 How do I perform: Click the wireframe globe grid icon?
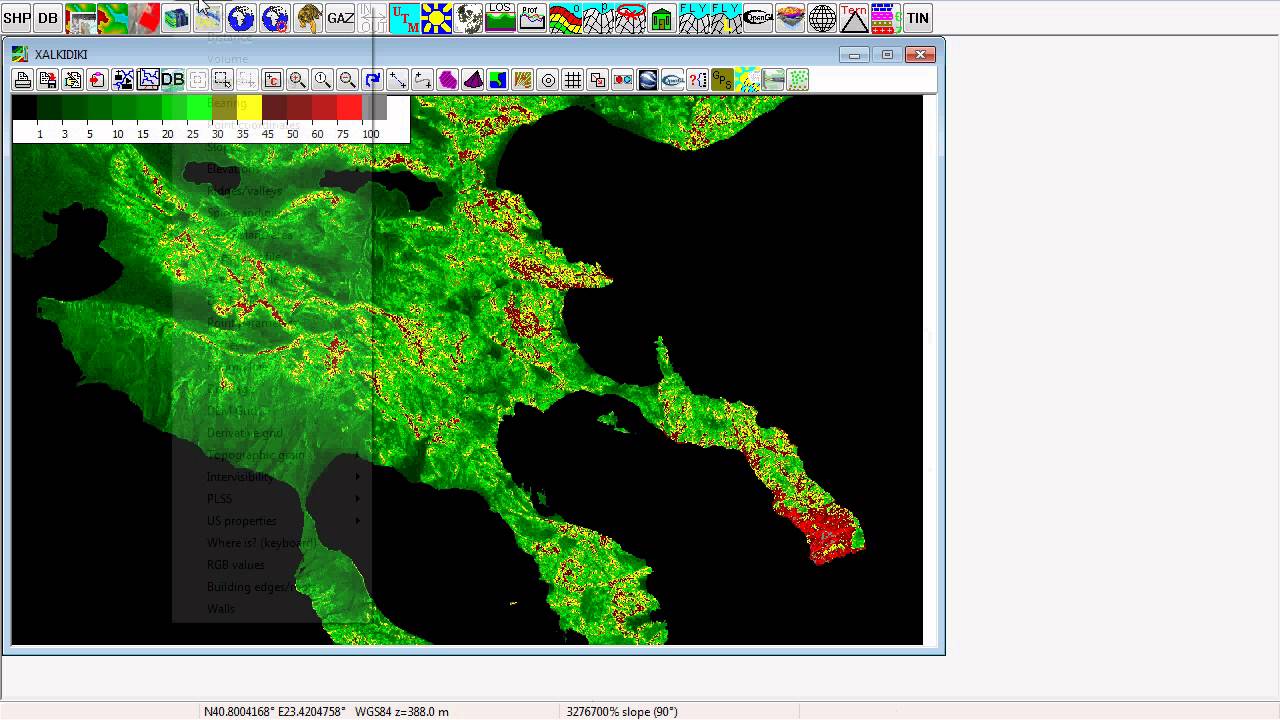tap(822, 18)
